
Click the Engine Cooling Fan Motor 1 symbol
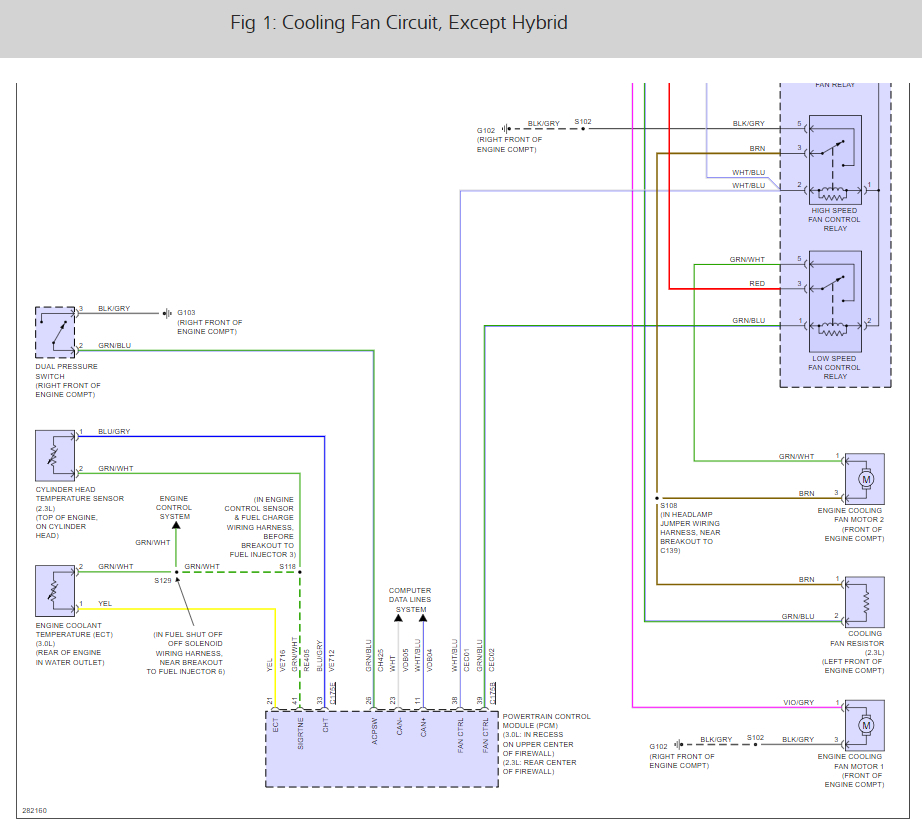(864, 725)
